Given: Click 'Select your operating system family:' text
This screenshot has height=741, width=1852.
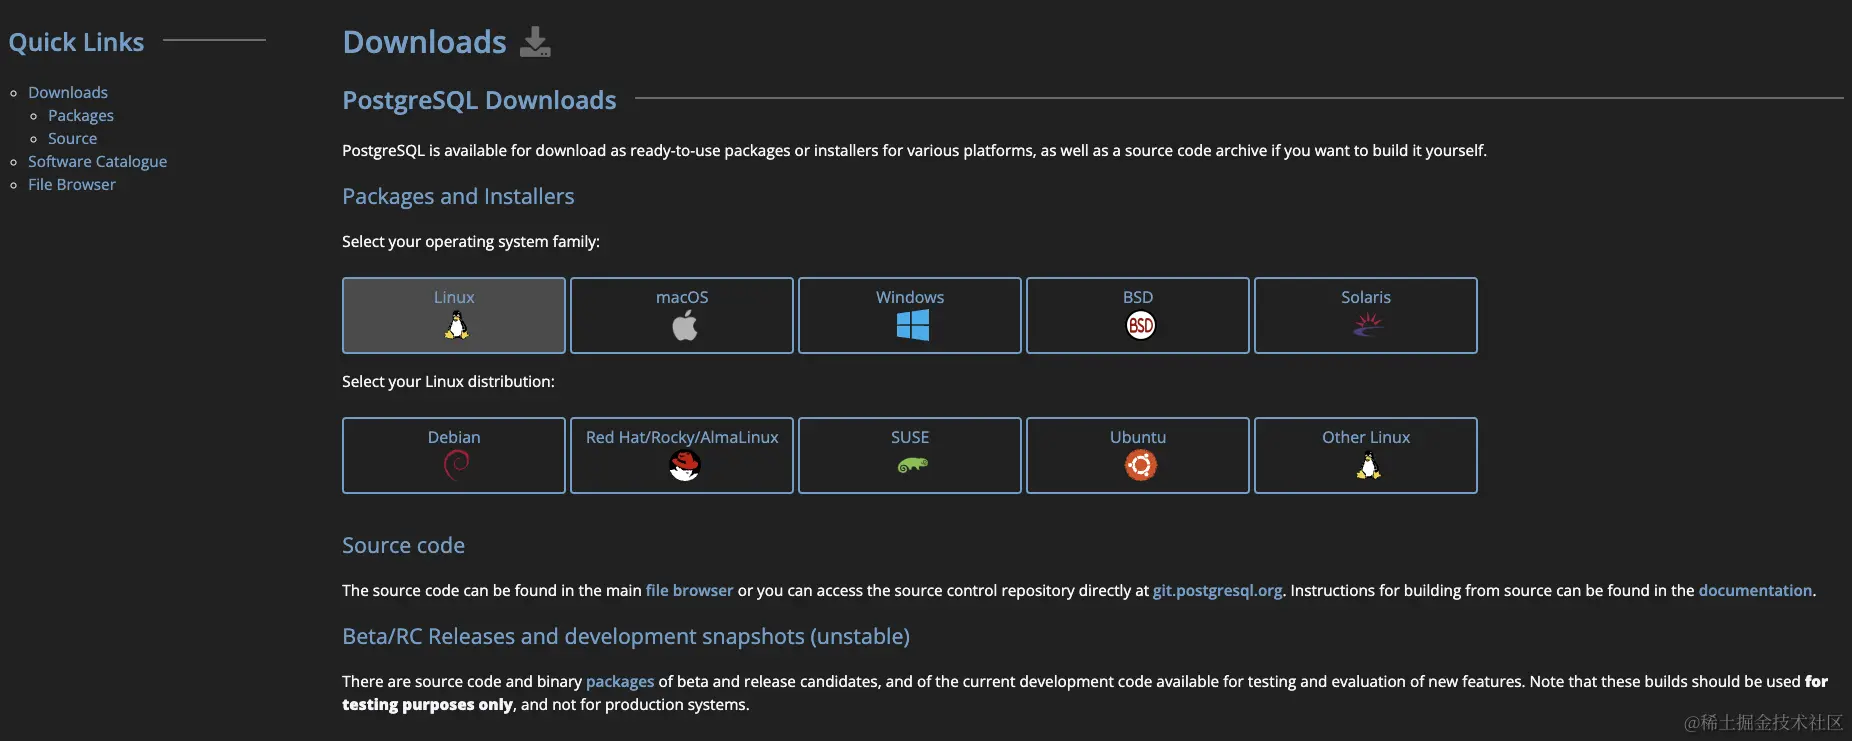Looking at the screenshot, I should click(471, 241).
